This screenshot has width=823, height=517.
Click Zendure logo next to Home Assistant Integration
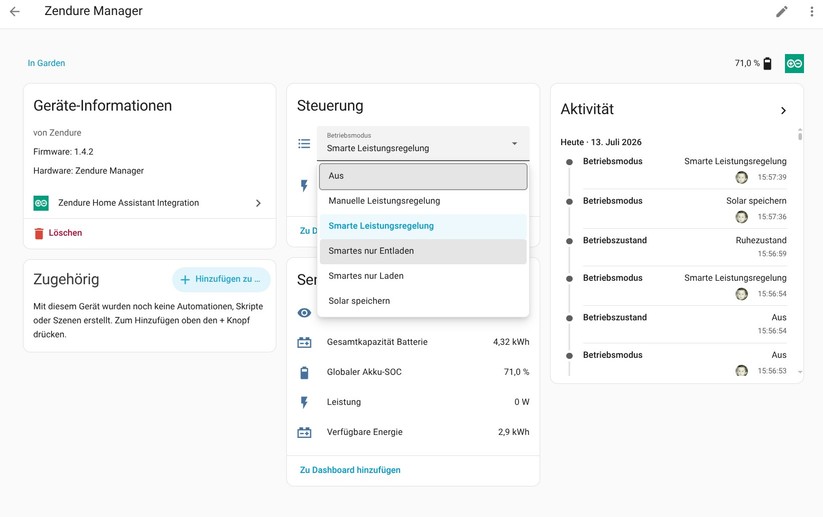41,203
